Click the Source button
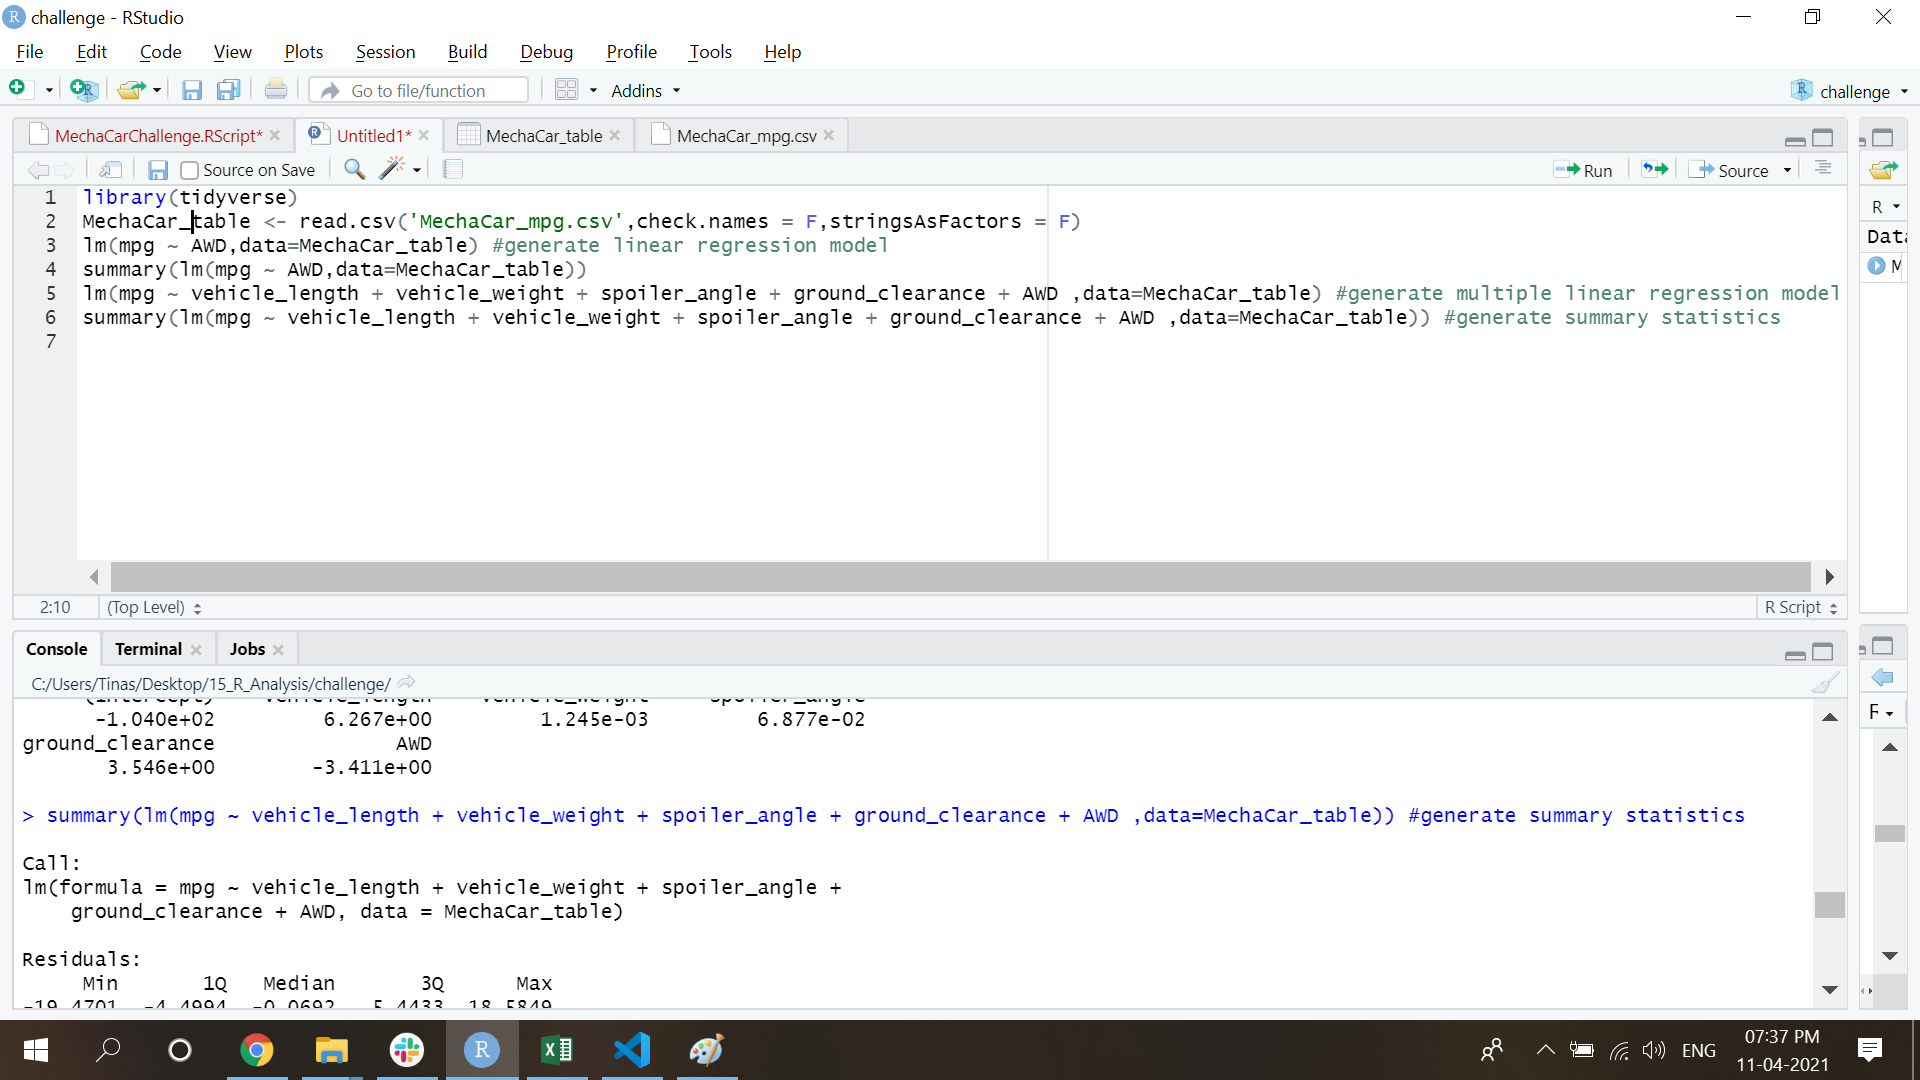Viewport: 1920px width, 1080px height. (1730, 170)
